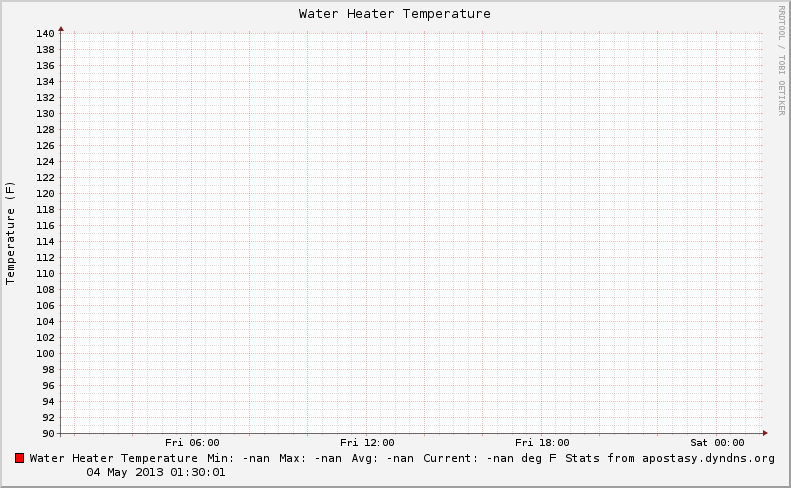791x488 pixels.
Task: Click the red arrowhead ending the X axis
Action: tap(765, 433)
